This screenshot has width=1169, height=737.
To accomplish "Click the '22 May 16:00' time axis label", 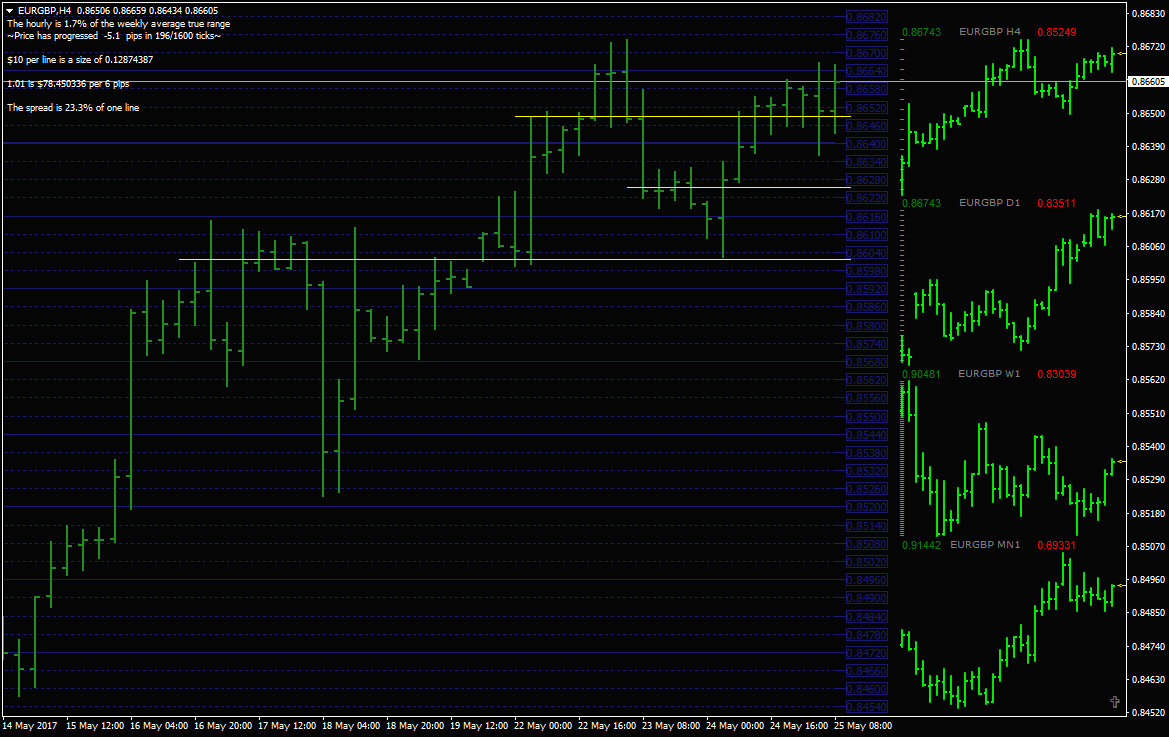I will tap(607, 725).
